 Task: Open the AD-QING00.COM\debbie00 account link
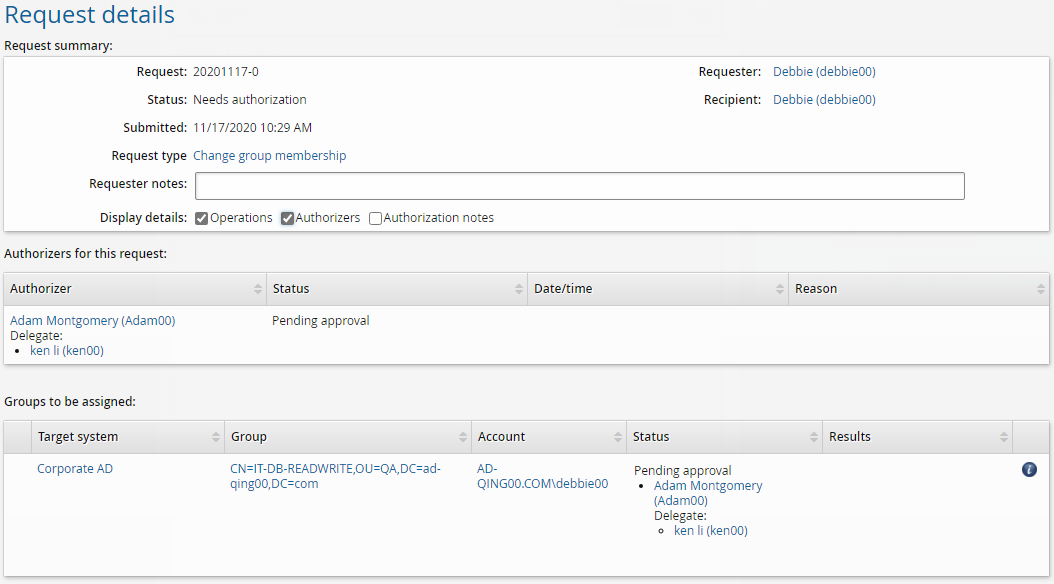pos(542,476)
